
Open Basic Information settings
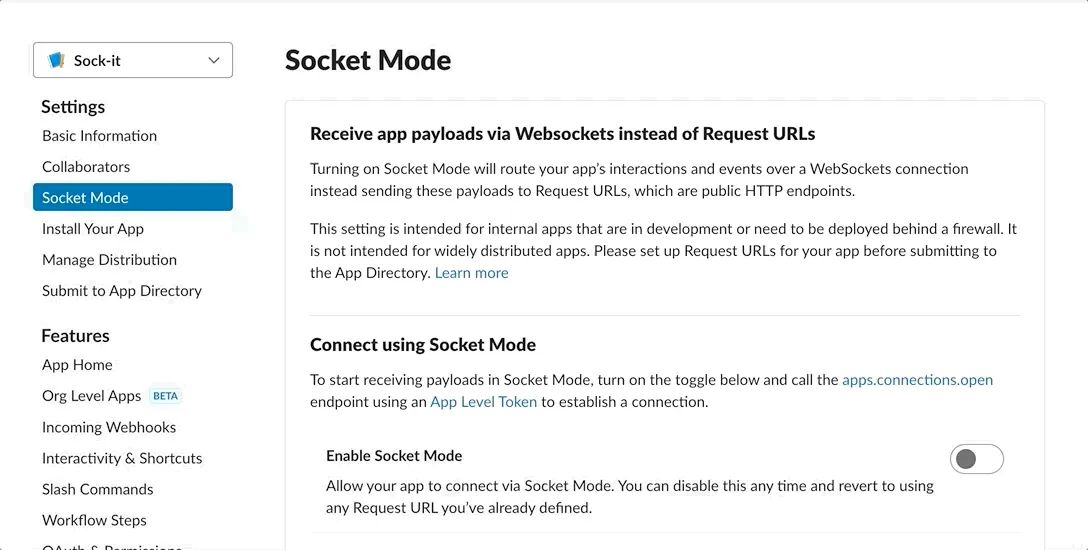coord(99,136)
